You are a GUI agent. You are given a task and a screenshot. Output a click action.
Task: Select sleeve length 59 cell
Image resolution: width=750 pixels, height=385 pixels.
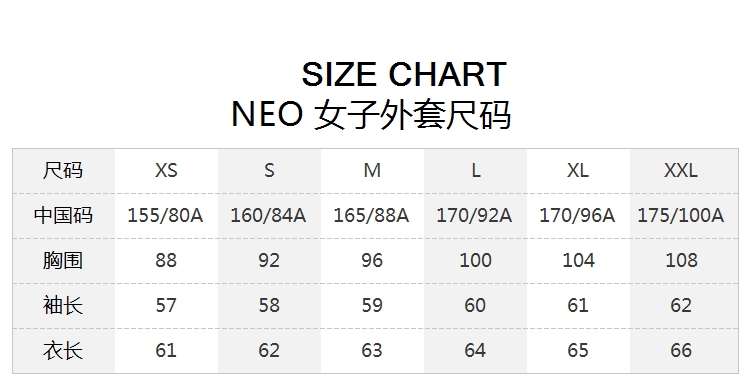pos(372,306)
